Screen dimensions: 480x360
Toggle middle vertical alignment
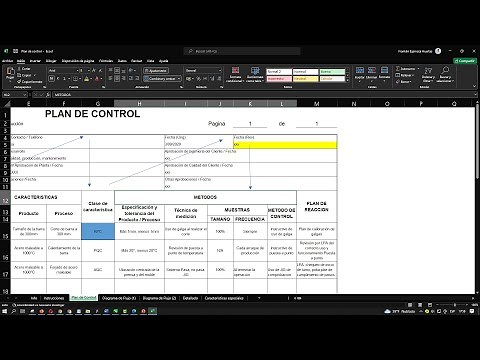click(x=117, y=71)
